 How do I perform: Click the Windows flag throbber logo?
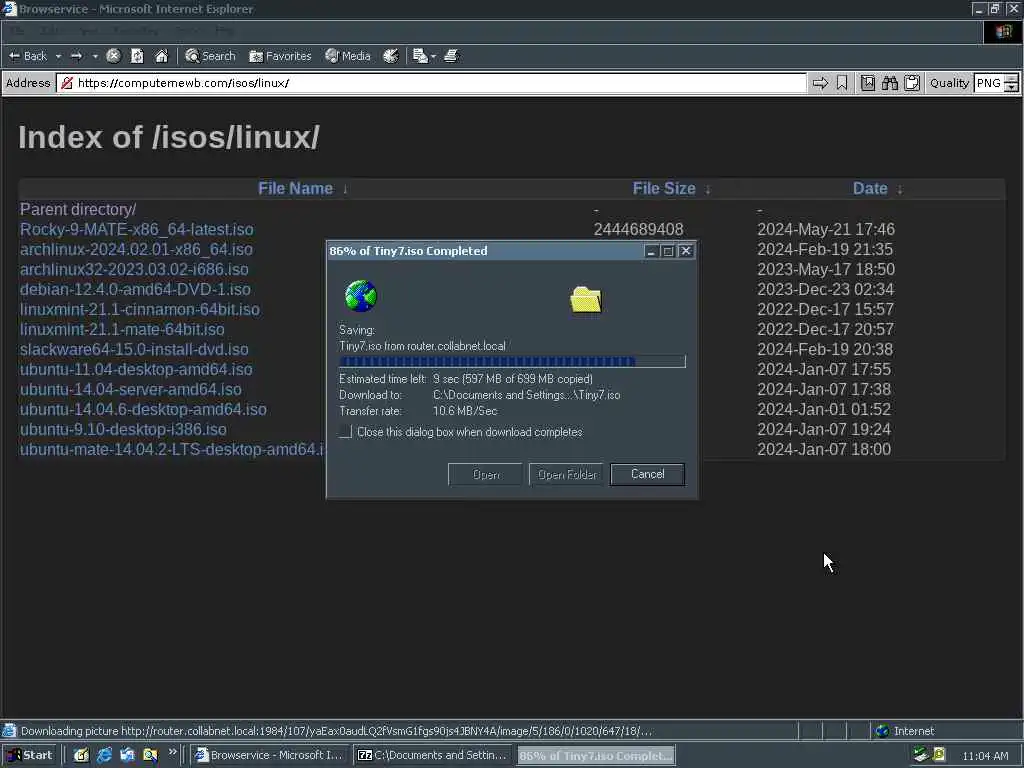point(1003,31)
